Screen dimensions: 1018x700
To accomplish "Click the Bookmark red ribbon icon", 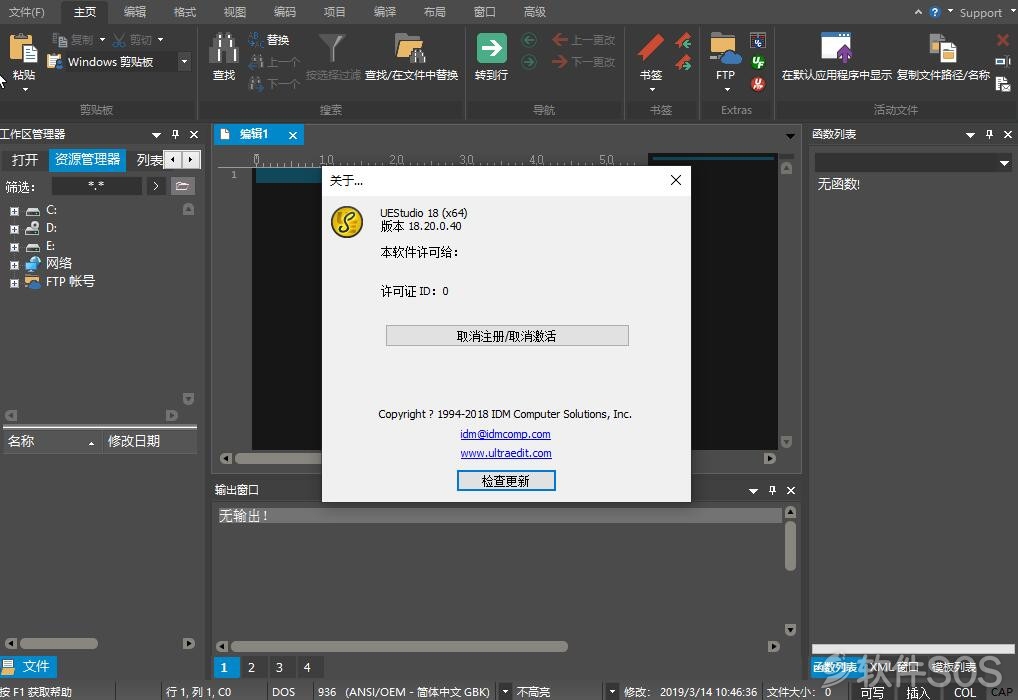I will pyautogui.click(x=651, y=48).
